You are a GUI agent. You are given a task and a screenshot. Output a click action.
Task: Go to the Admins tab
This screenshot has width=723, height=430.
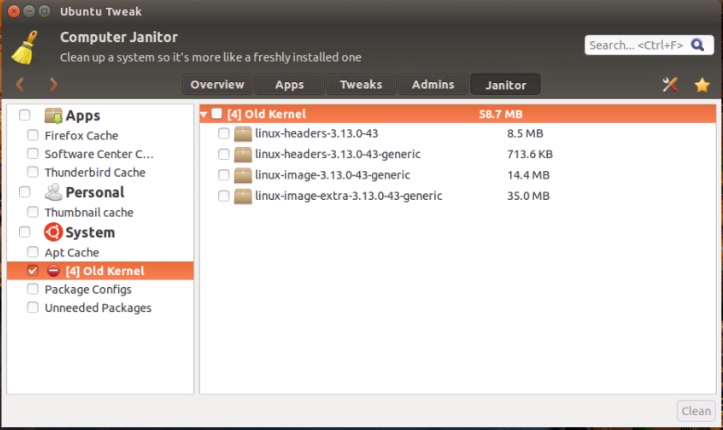tap(433, 85)
